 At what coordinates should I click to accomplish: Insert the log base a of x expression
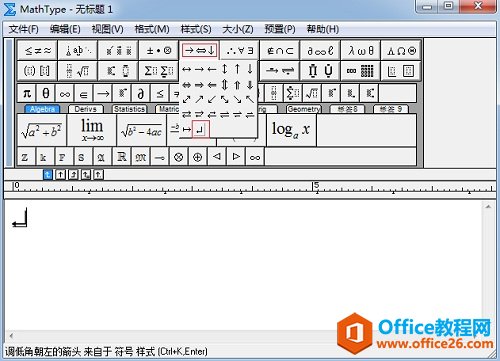pyautogui.click(x=291, y=130)
